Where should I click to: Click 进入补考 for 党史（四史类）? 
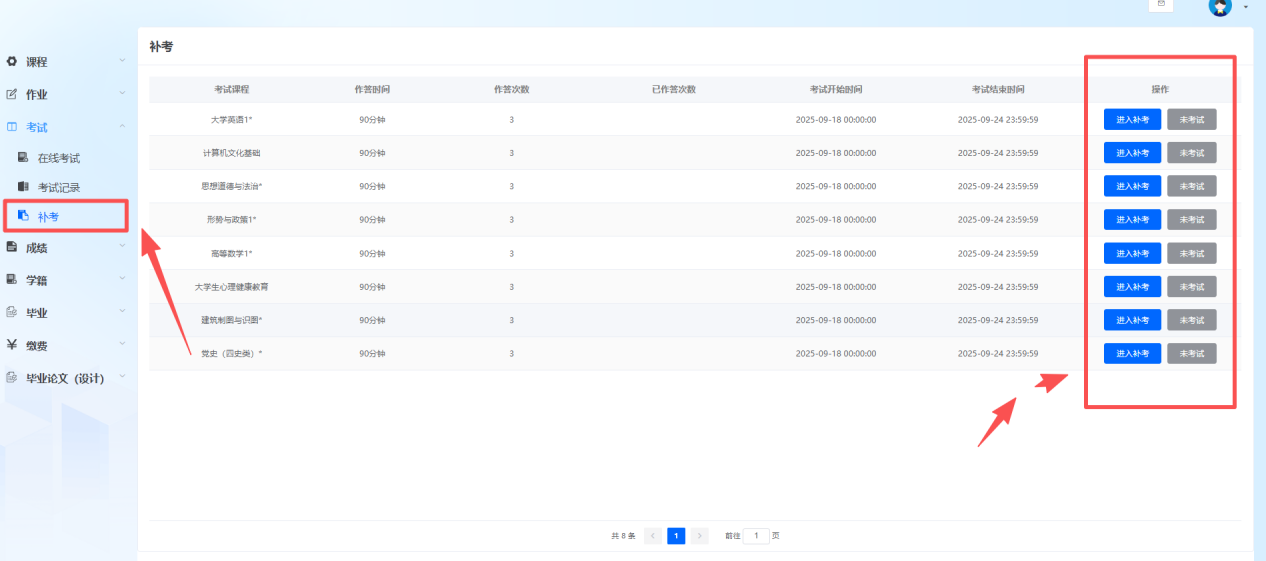click(1132, 354)
